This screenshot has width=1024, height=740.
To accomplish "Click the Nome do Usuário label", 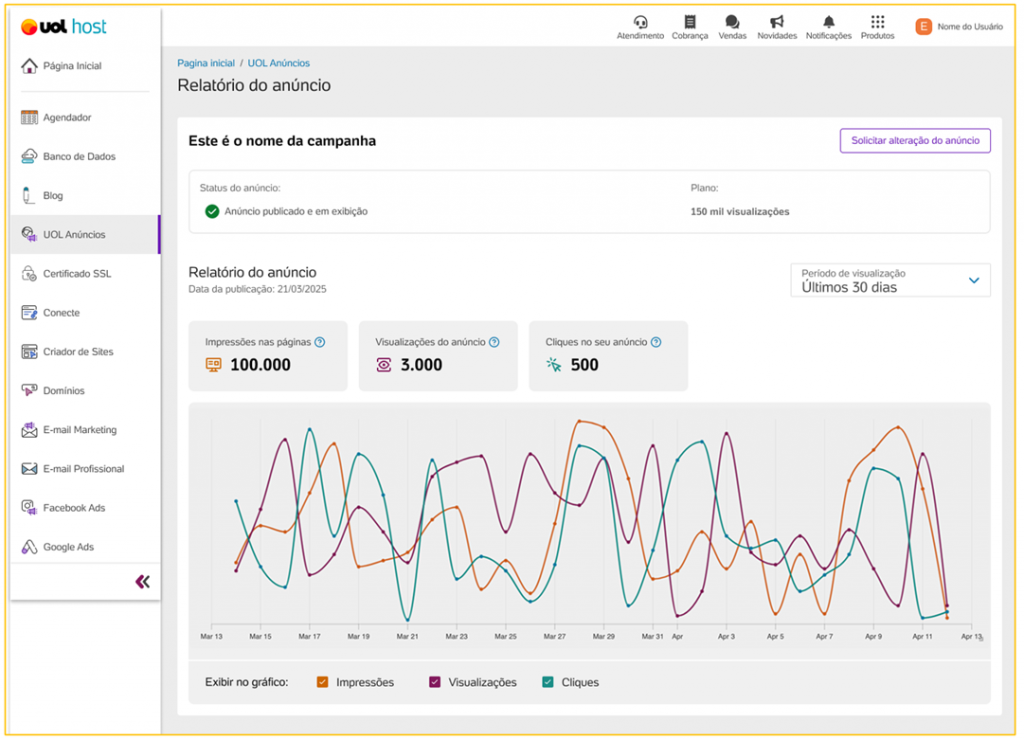I will pyautogui.click(x=970, y=27).
